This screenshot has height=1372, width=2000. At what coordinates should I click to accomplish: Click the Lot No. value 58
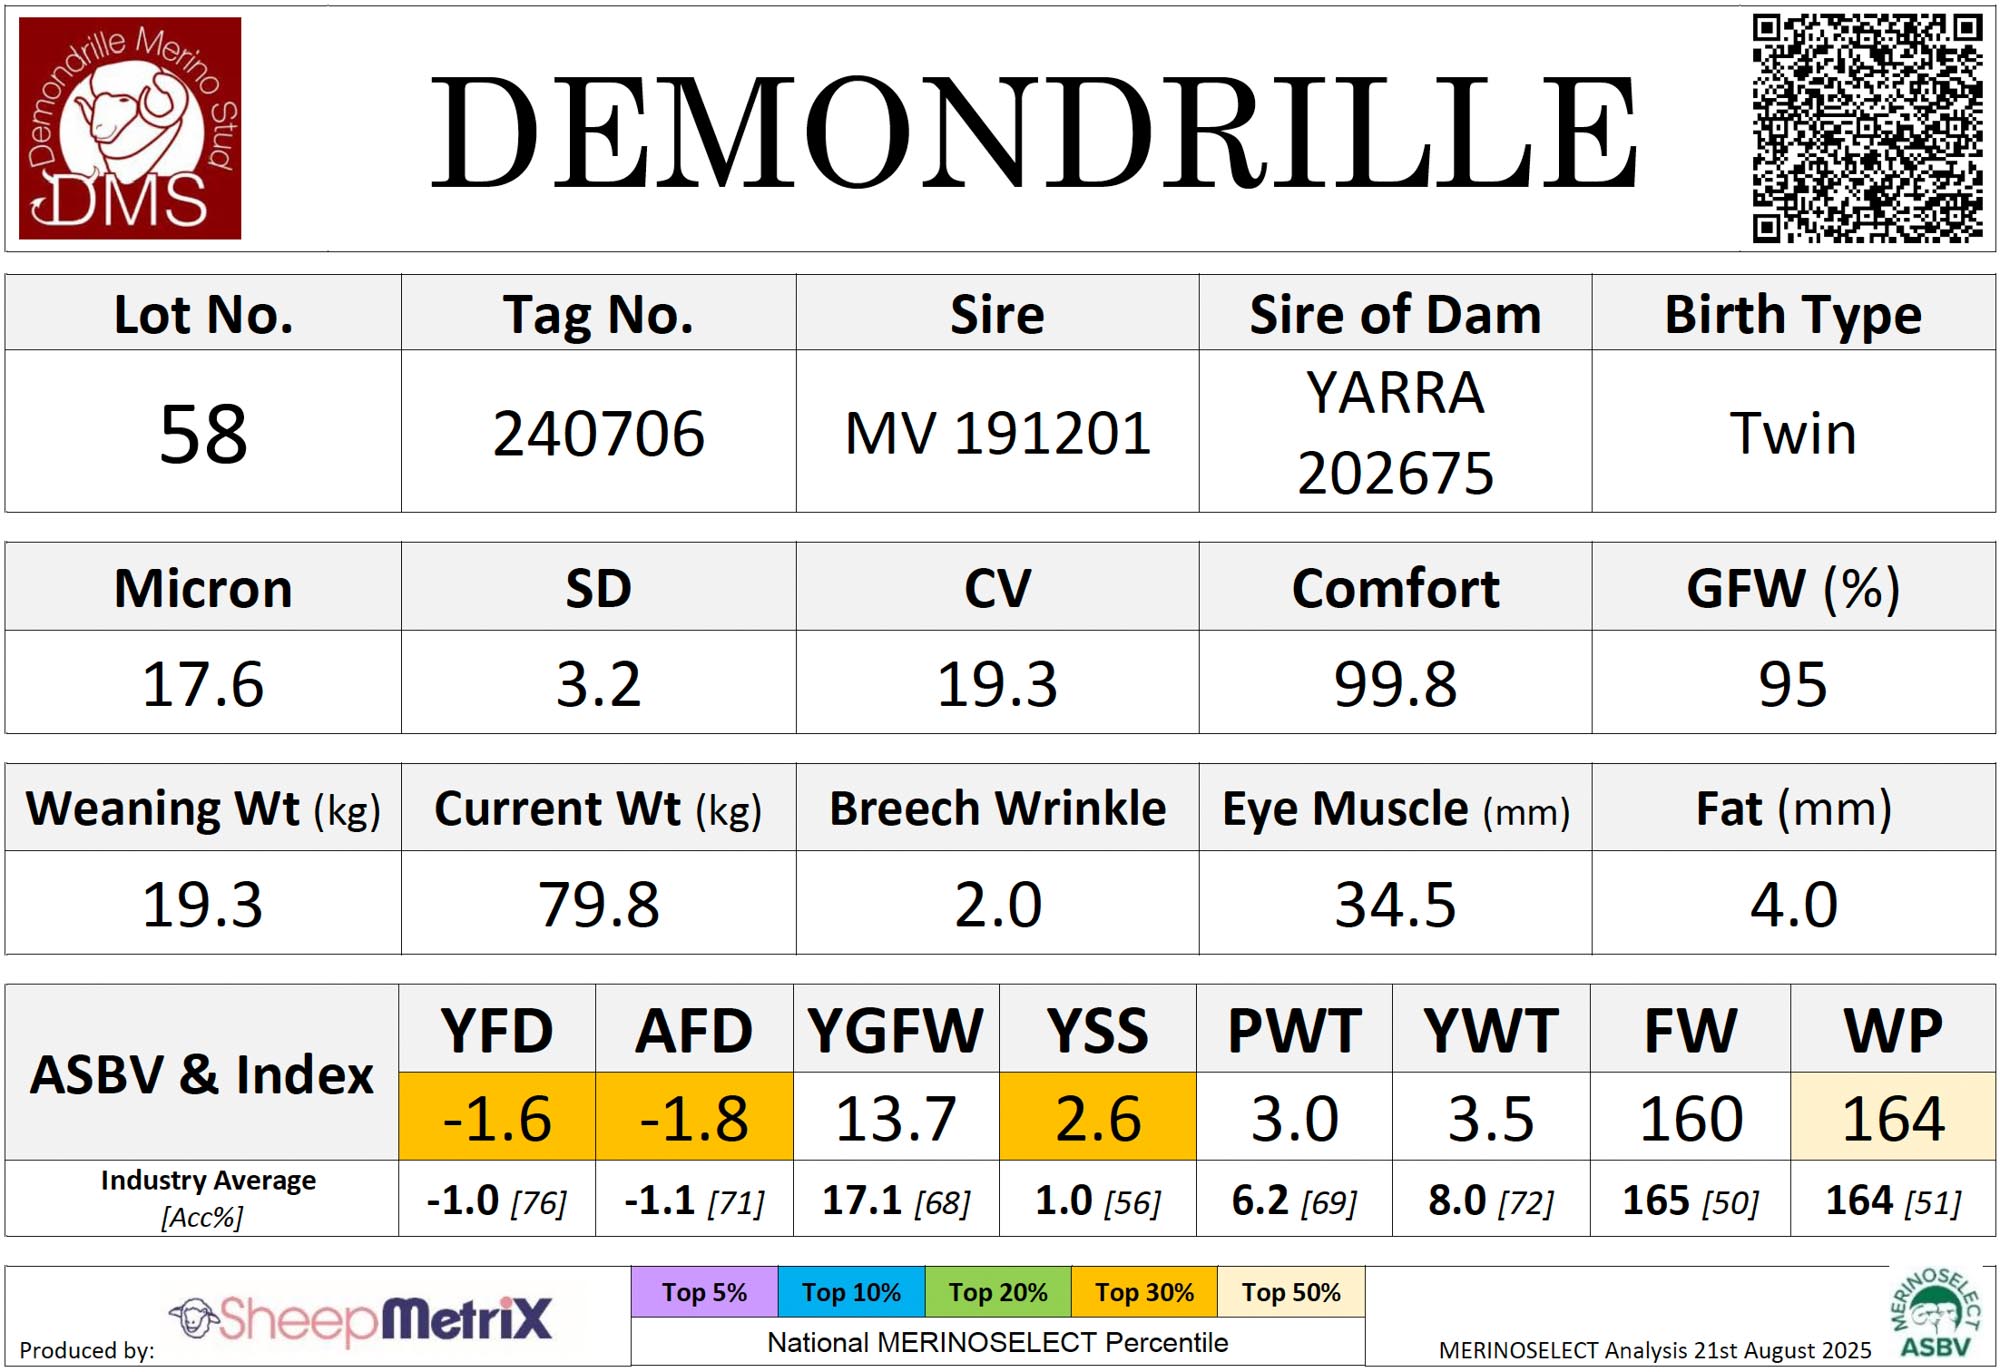point(203,434)
